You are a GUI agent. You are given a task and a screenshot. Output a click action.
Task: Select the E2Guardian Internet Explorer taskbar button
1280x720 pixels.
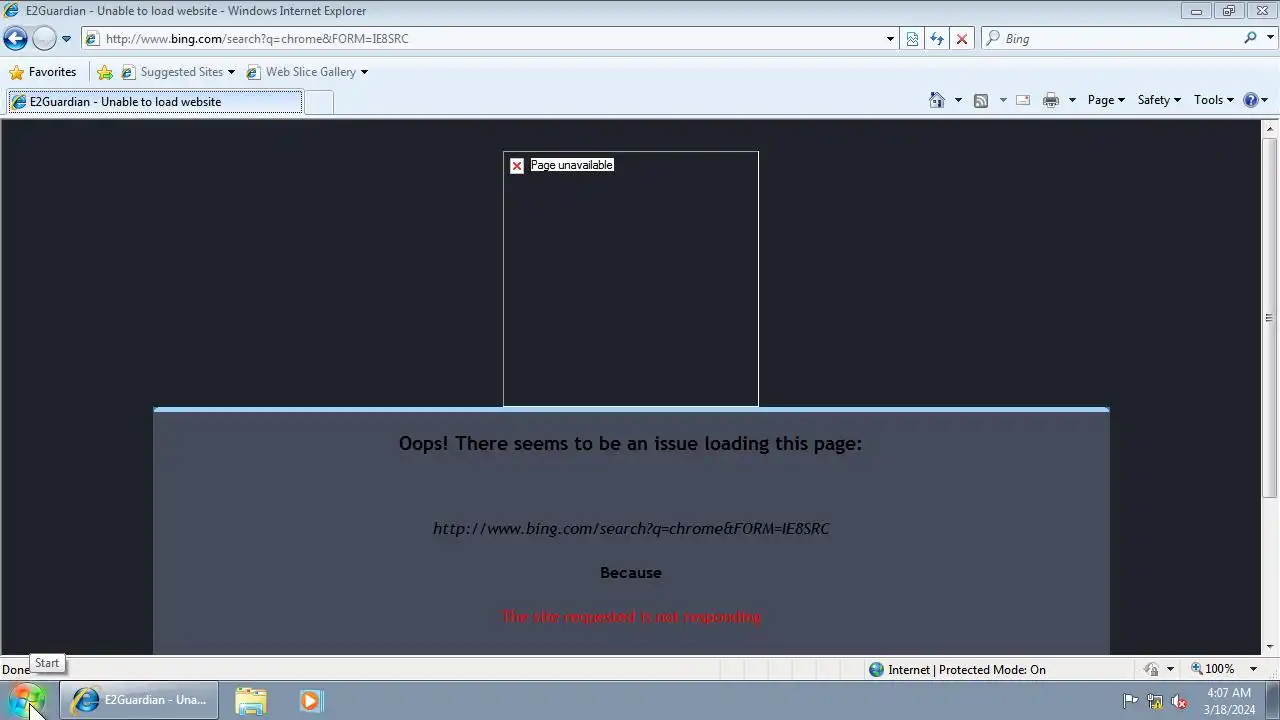[x=139, y=700]
